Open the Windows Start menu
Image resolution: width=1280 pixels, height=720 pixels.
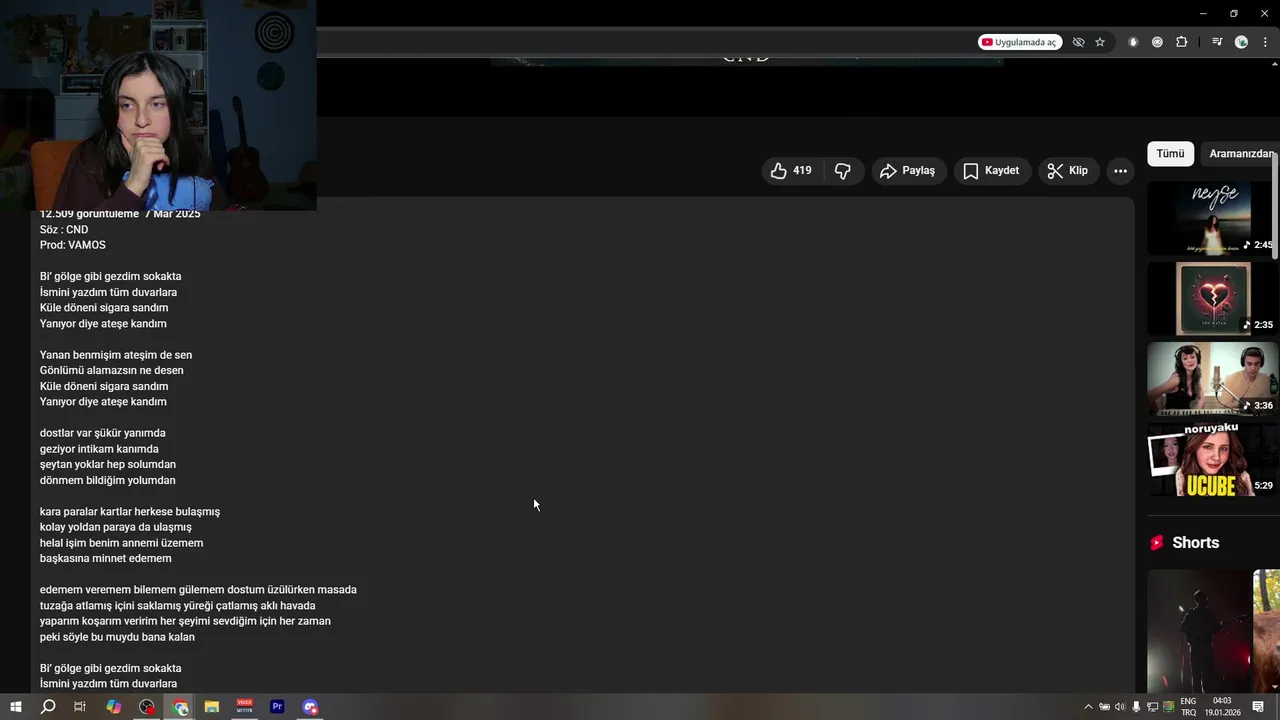(16, 707)
